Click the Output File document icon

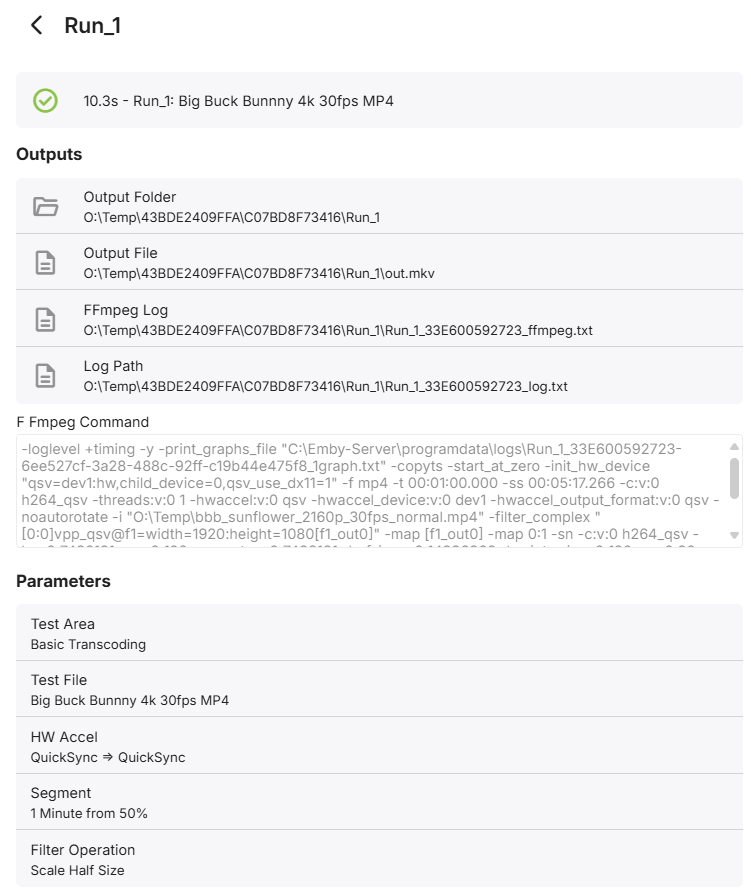(x=45, y=263)
